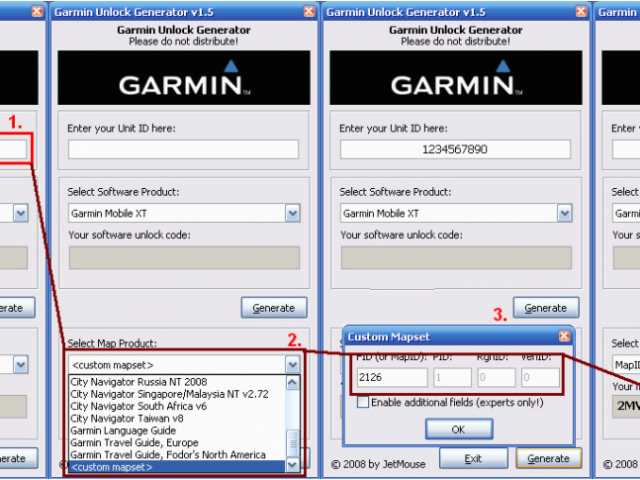Click the PID field showing 1
Image resolution: width=640 pixels, height=480 pixels.
tap(452, 377)
